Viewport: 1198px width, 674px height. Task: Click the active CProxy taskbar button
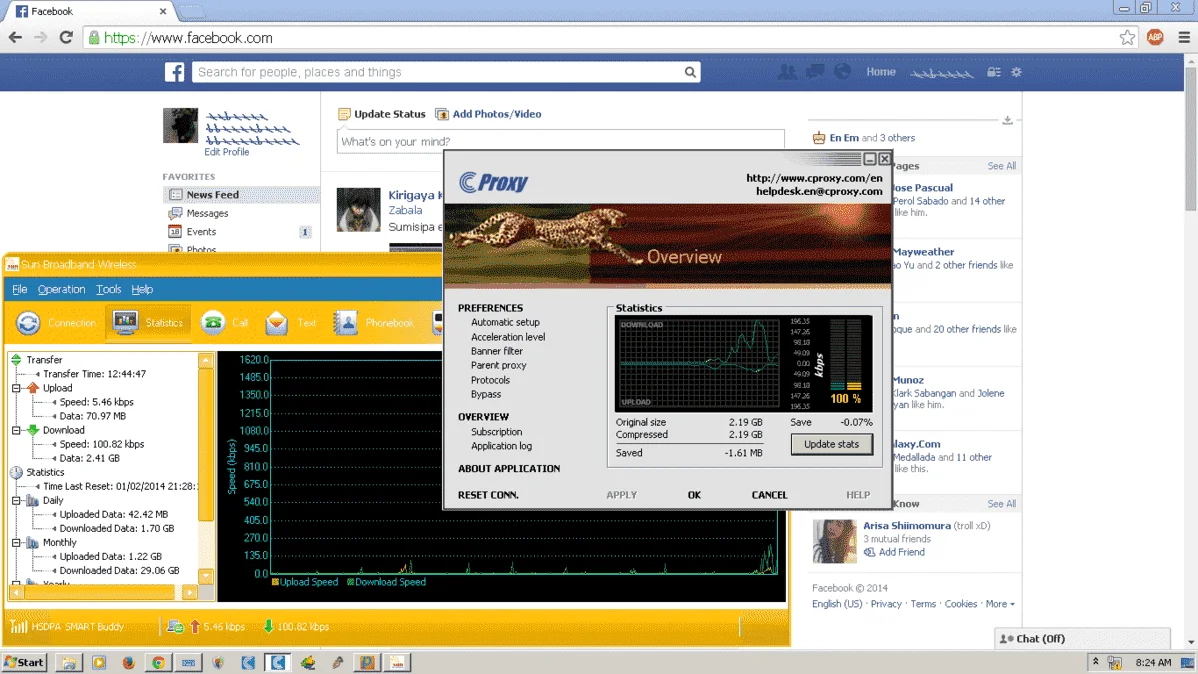point(278,663)
